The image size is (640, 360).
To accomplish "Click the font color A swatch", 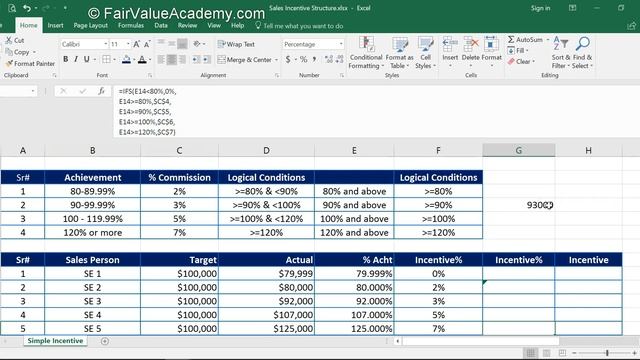I will 142,60.
